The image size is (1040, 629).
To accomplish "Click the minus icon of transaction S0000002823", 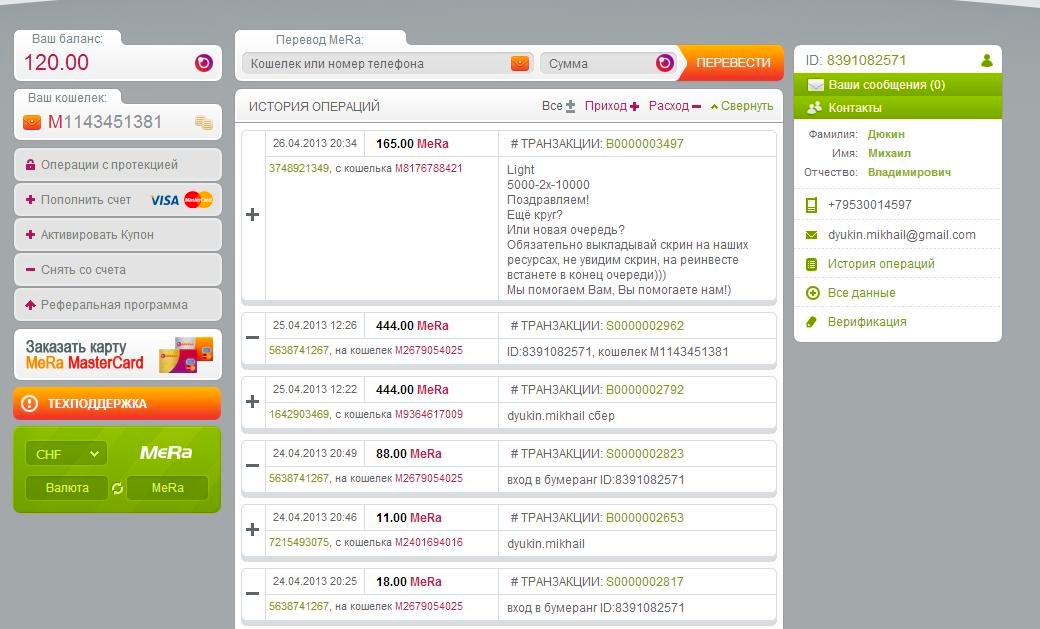I will (x=253, y=466).
